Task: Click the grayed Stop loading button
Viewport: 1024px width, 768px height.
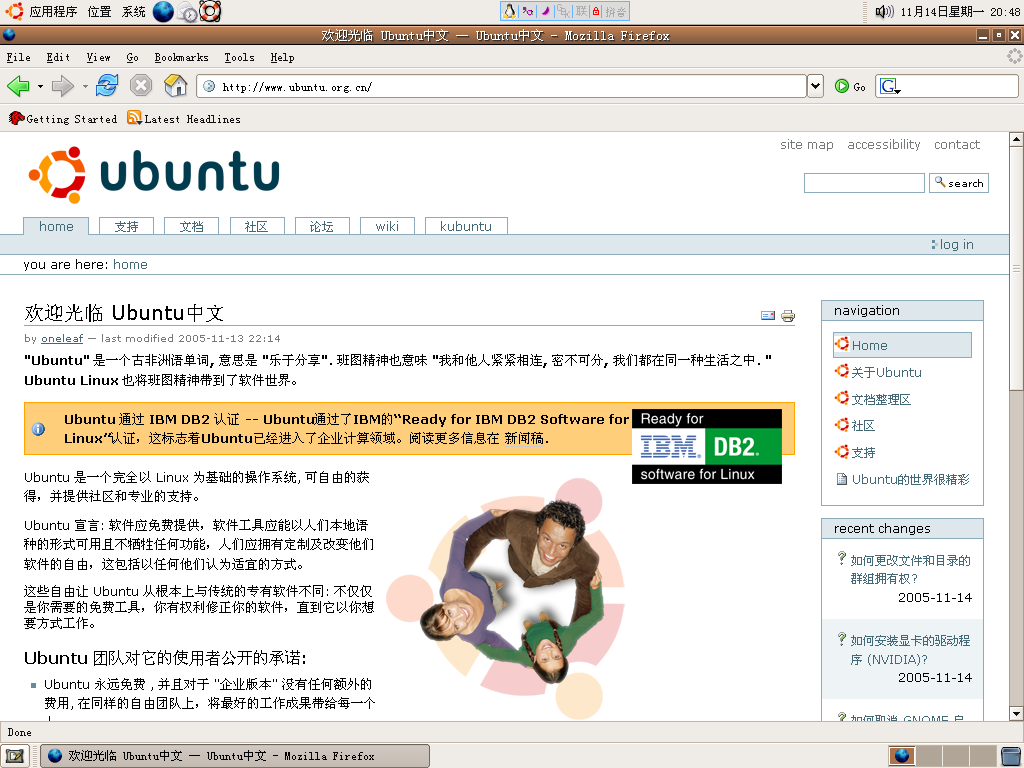Action: tap(141, 86)
